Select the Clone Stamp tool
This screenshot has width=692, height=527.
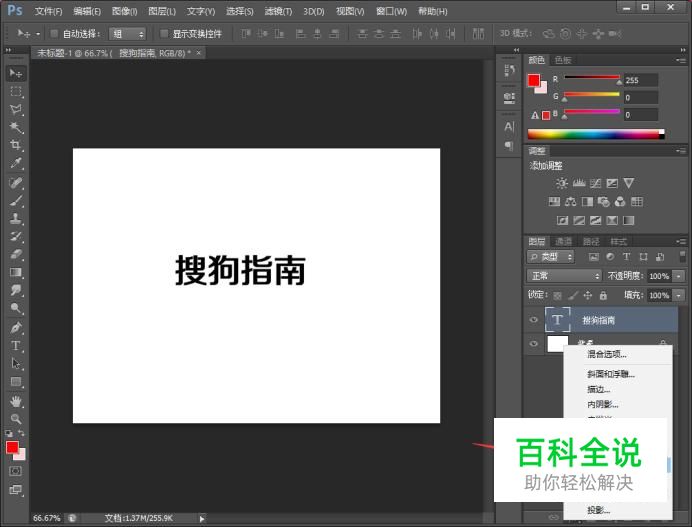tap(16, 218)
